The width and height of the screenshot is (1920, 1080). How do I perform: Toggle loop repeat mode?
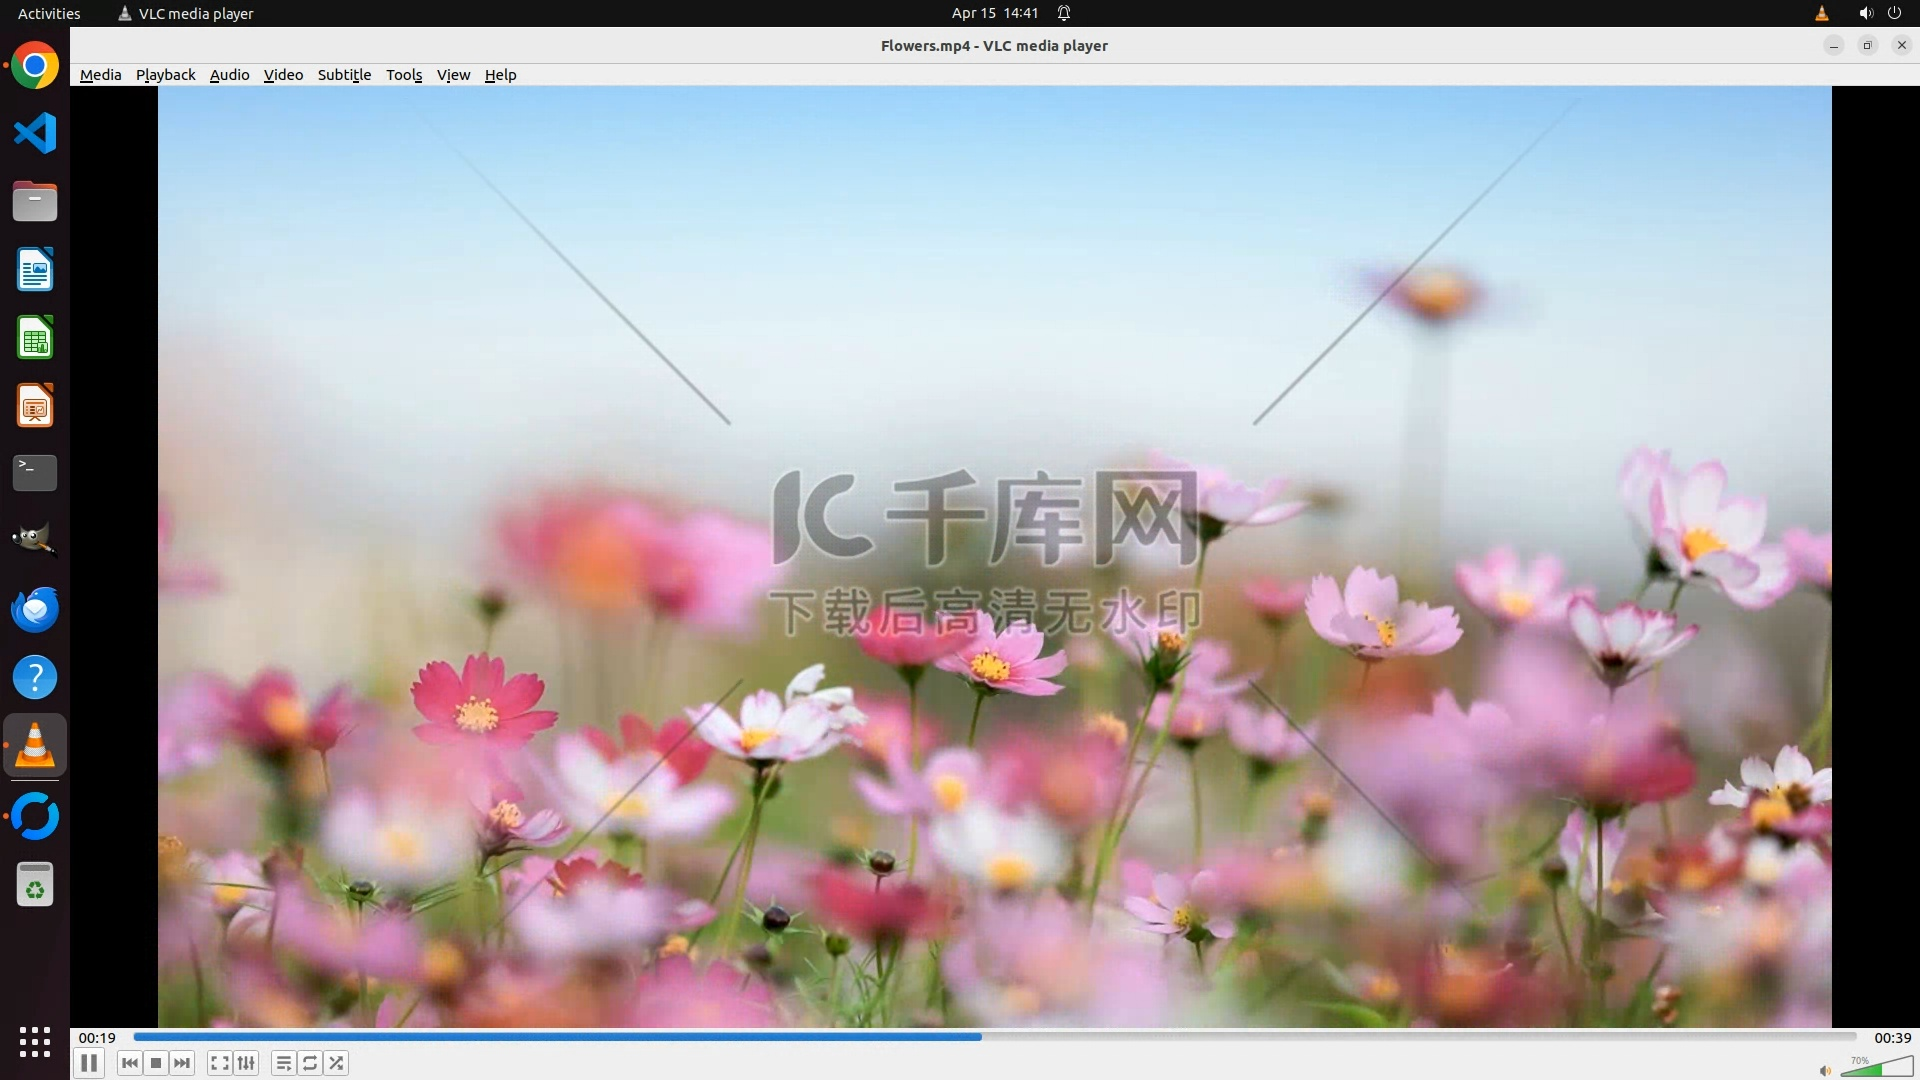pyautogui.click(x=310, y=1063)
